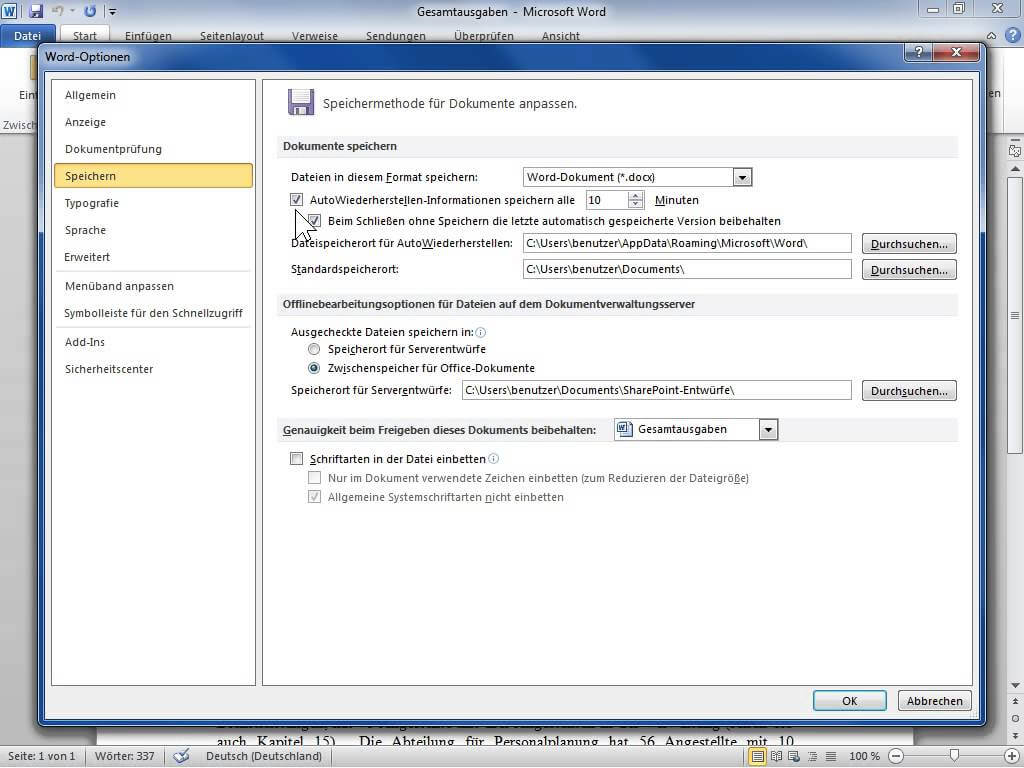Click the zoom slider handle in status bar
This screenshot has width=1024, height=768.
coord(954,756)
